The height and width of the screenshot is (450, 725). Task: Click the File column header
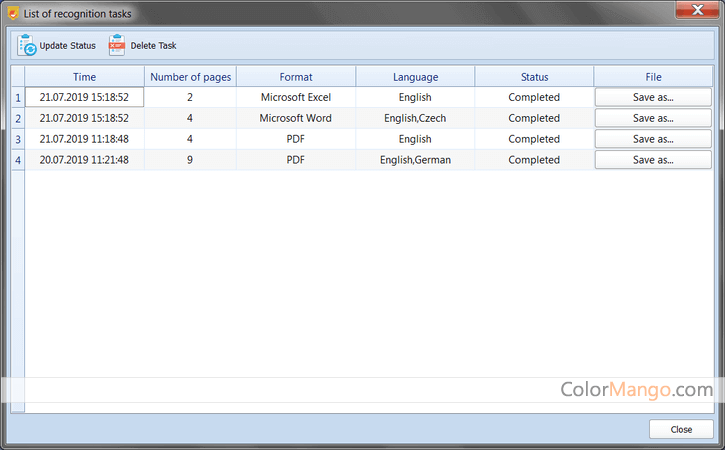click(653, 76)
